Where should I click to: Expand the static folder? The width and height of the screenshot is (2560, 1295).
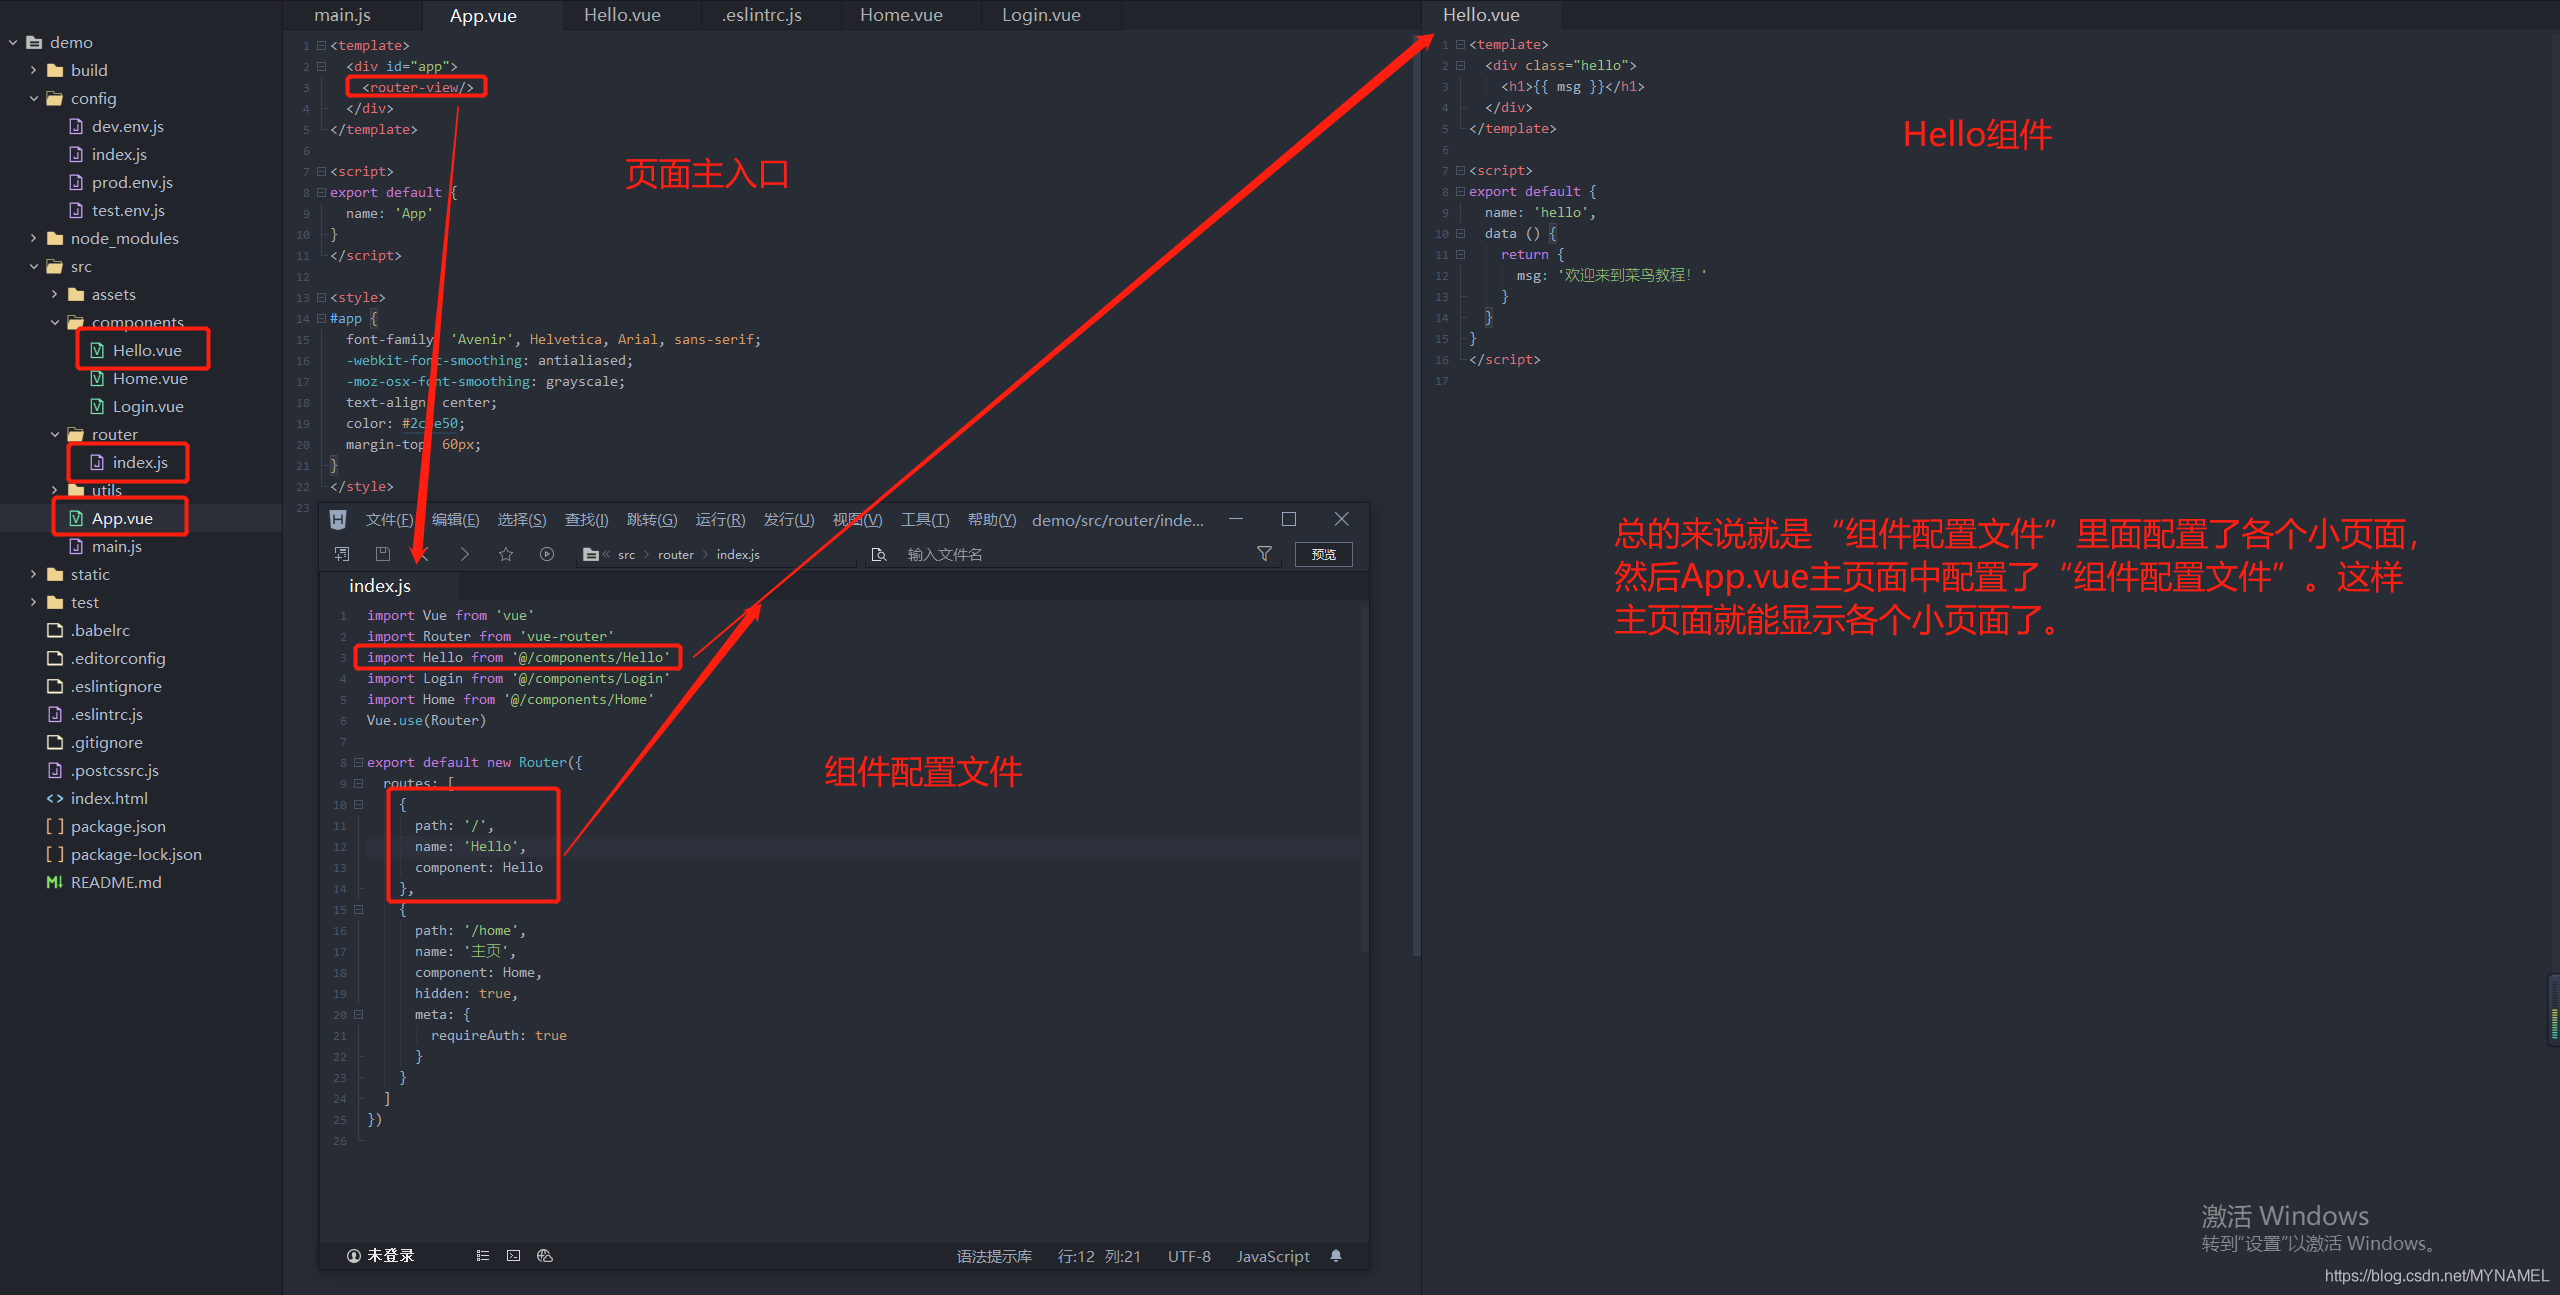click(34, 574)
